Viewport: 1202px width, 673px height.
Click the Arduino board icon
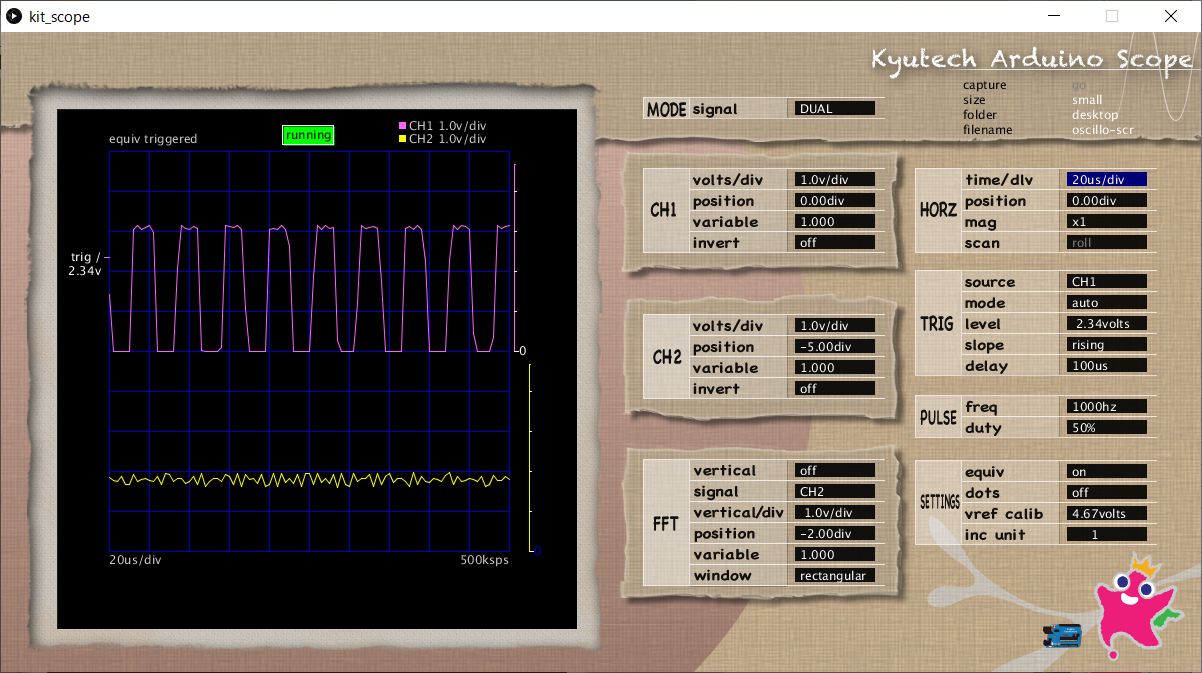pos(1063,634)
